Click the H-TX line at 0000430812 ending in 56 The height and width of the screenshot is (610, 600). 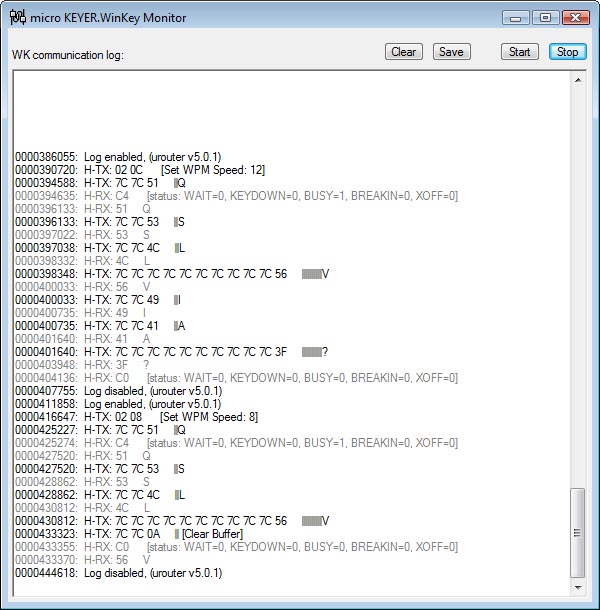[172, 521]
